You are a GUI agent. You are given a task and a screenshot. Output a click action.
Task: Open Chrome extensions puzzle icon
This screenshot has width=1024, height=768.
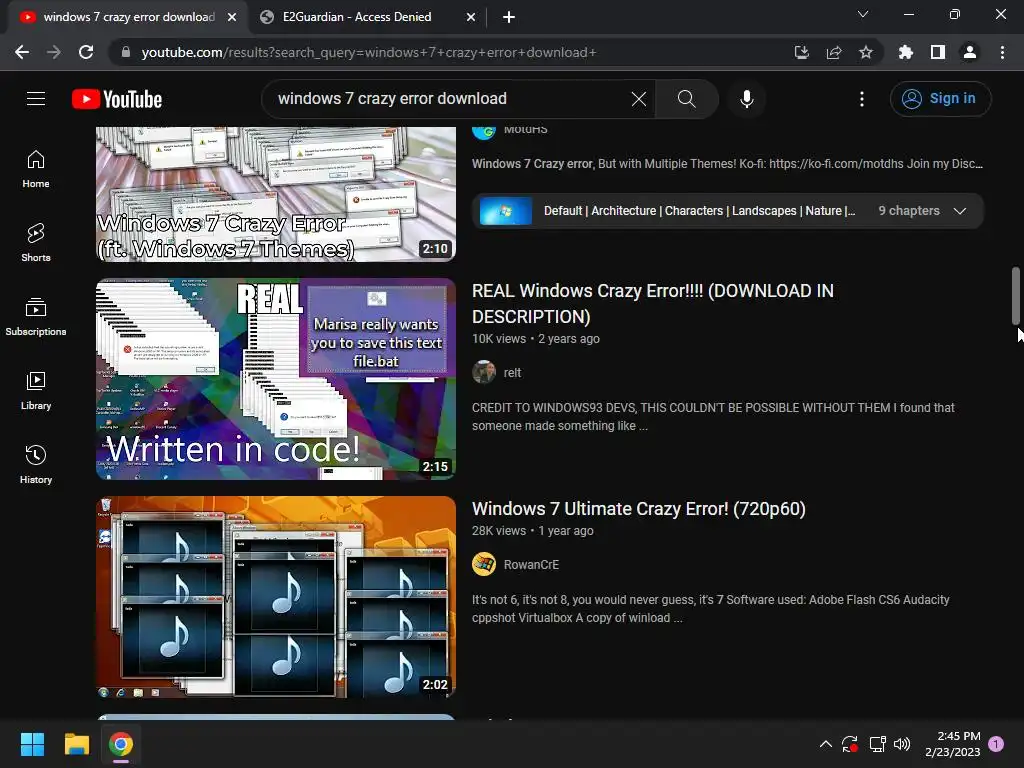[x=905, y=52]
